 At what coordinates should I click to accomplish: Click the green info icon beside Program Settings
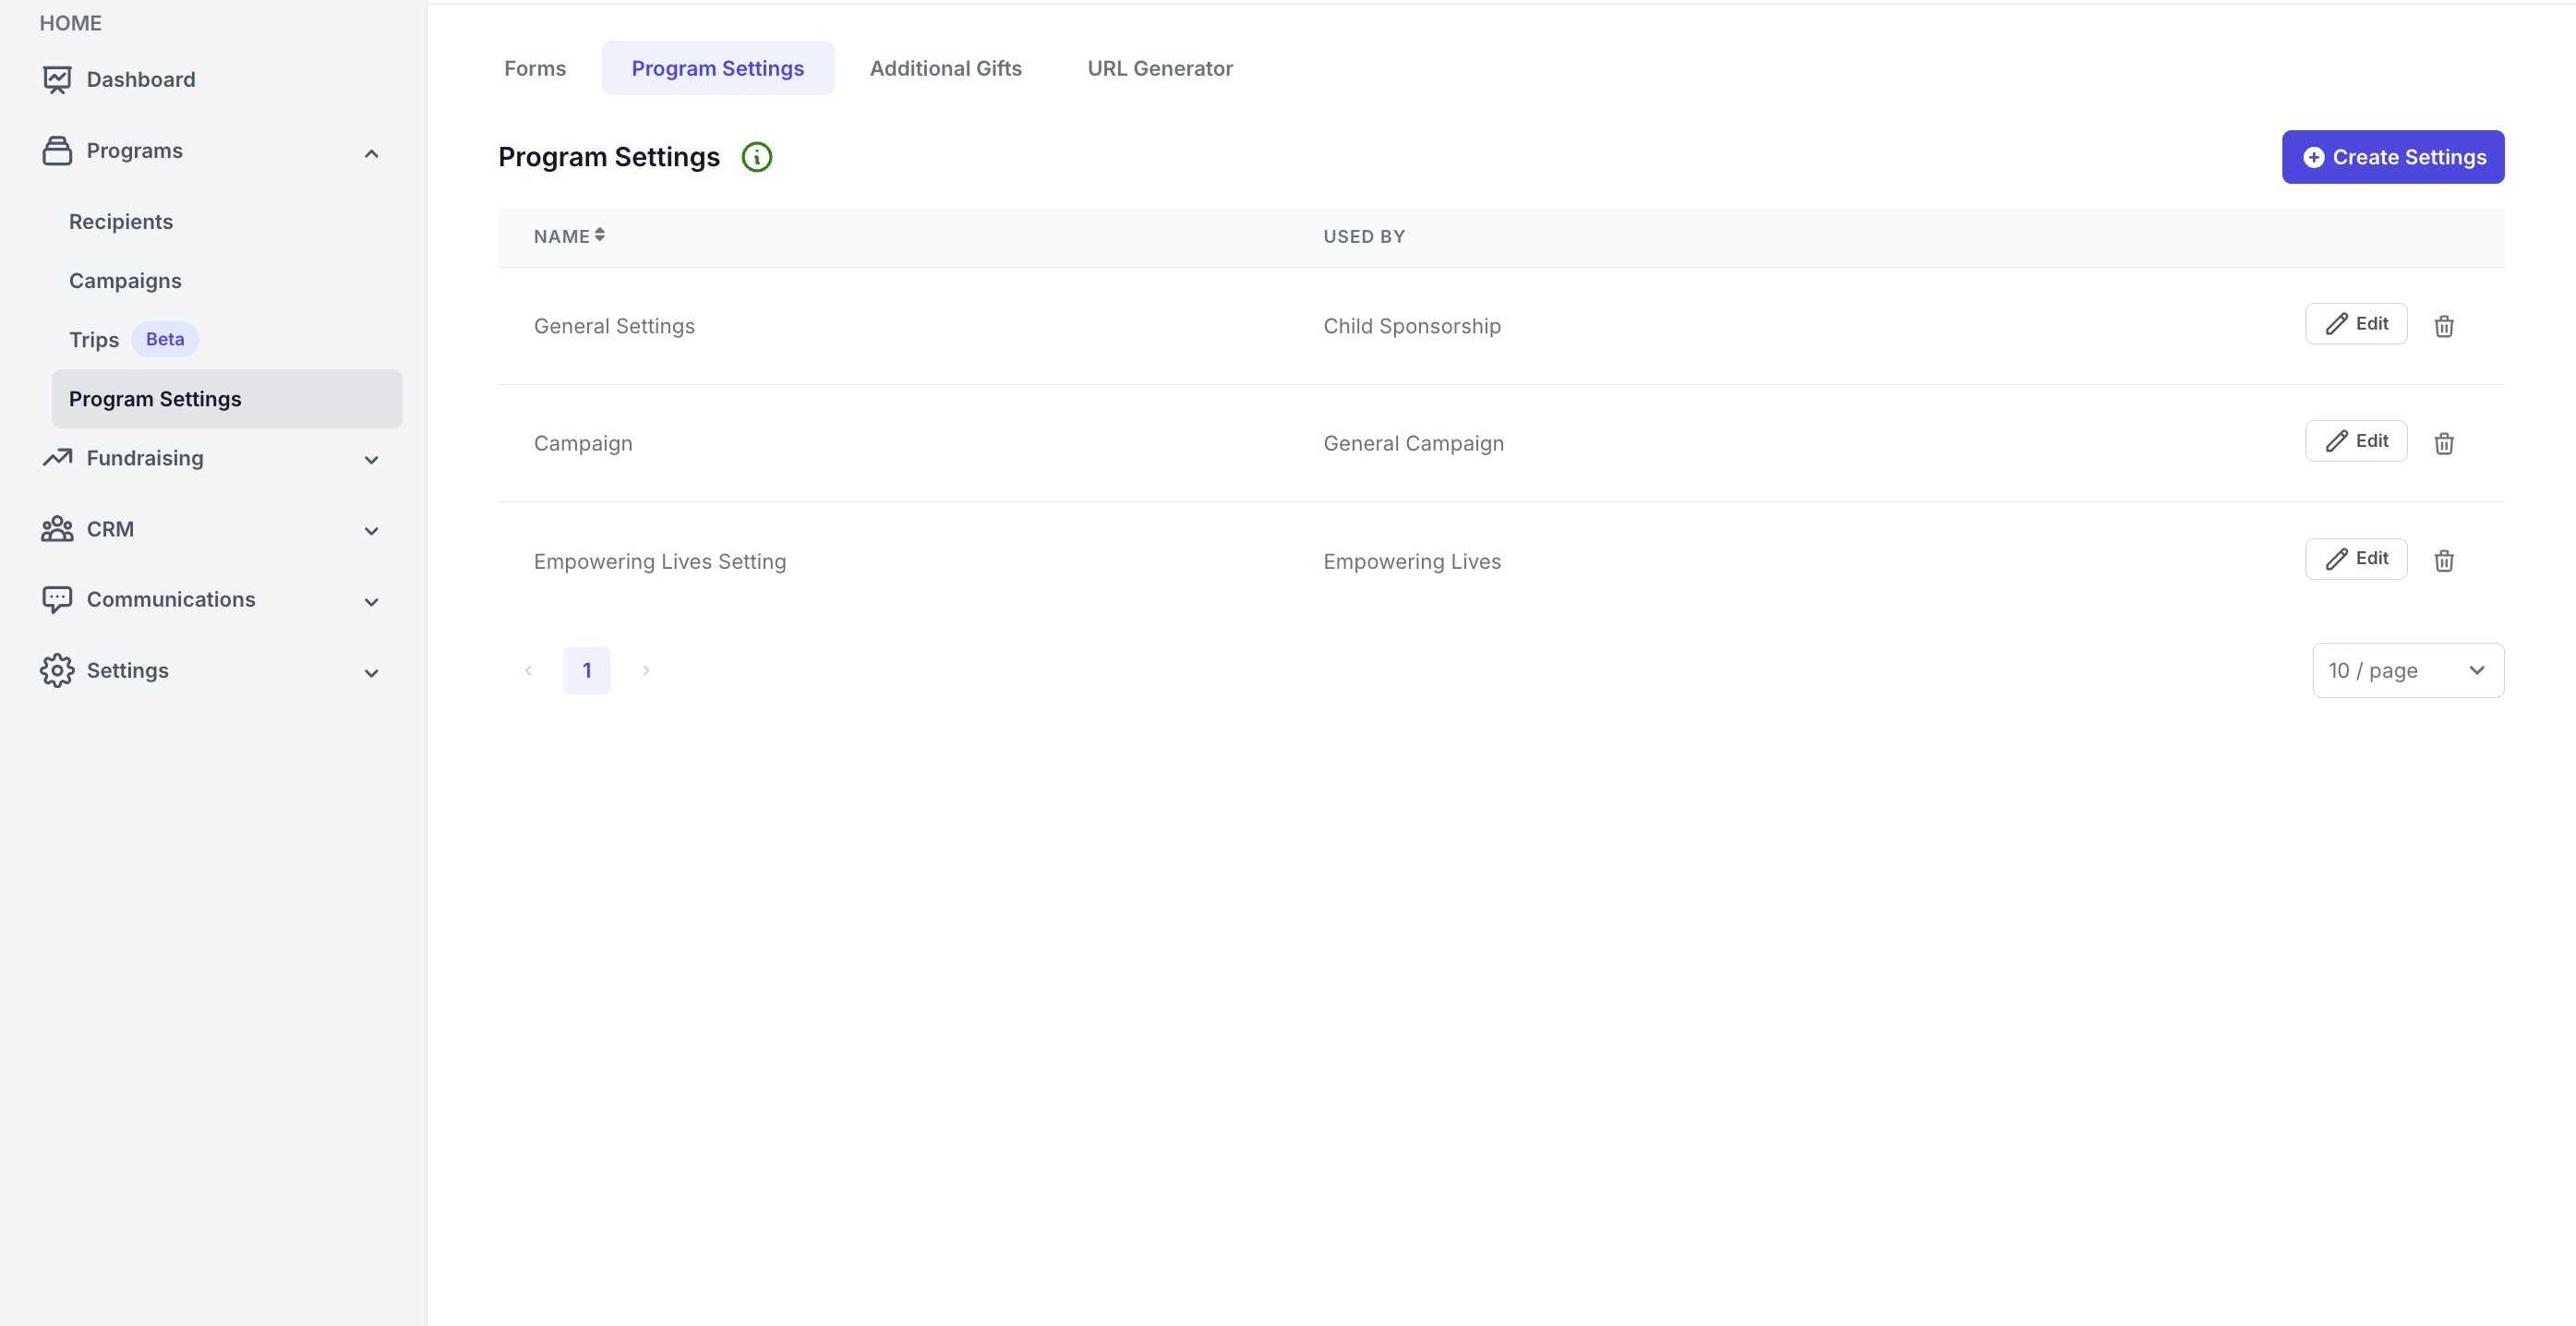(757, 157)
